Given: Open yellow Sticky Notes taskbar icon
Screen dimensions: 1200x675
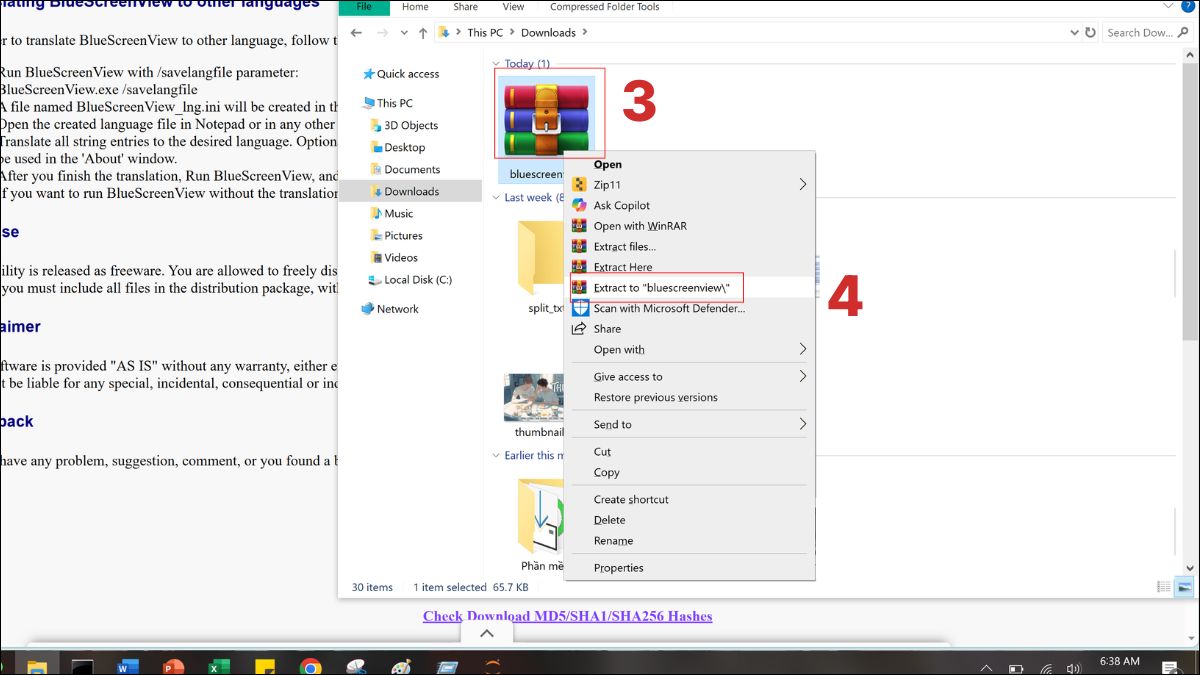Looking at the screenshot, I should click(265, 666).
